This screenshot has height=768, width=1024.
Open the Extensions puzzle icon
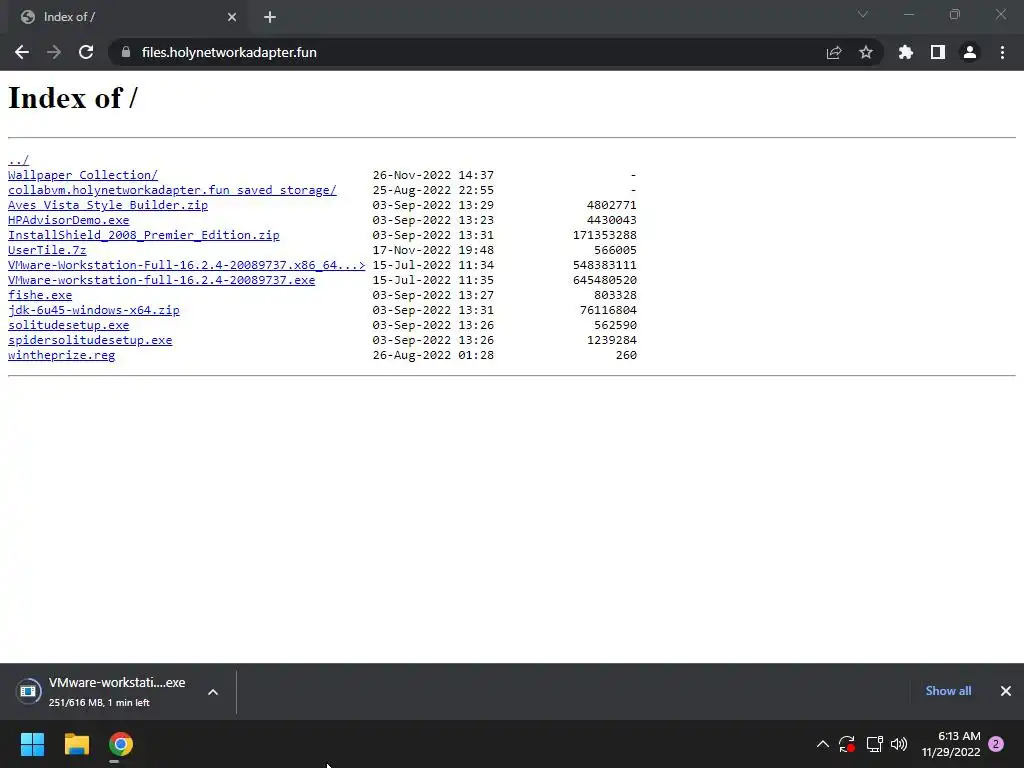[x=906, y=52]
